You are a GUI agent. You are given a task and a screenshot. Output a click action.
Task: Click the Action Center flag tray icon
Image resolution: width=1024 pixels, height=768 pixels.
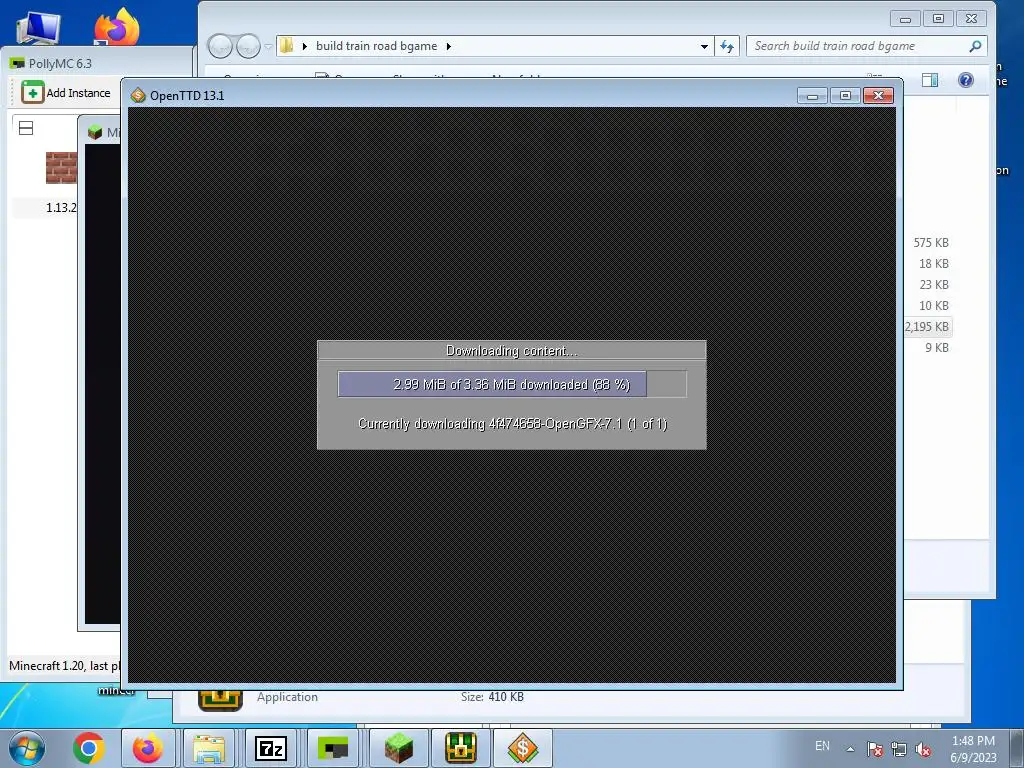point(874,749)
